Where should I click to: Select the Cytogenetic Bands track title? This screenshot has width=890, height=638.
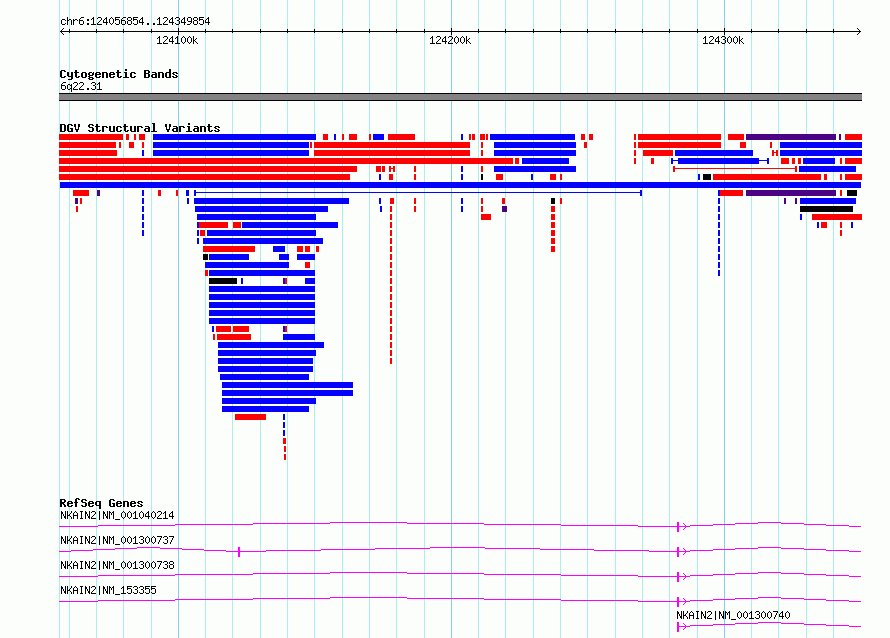(x=119, y=74)
